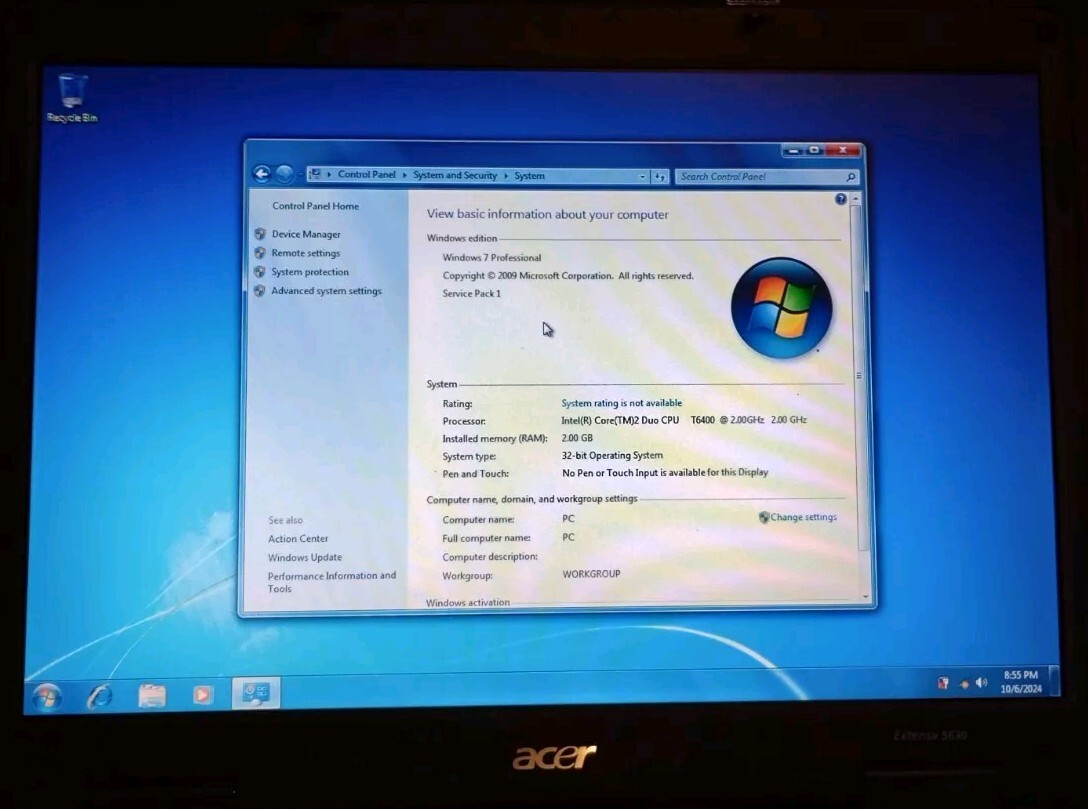The image size is (1088, 809).
Task: Click the Show desktop strip after the clock
Action: point(1053,680)
